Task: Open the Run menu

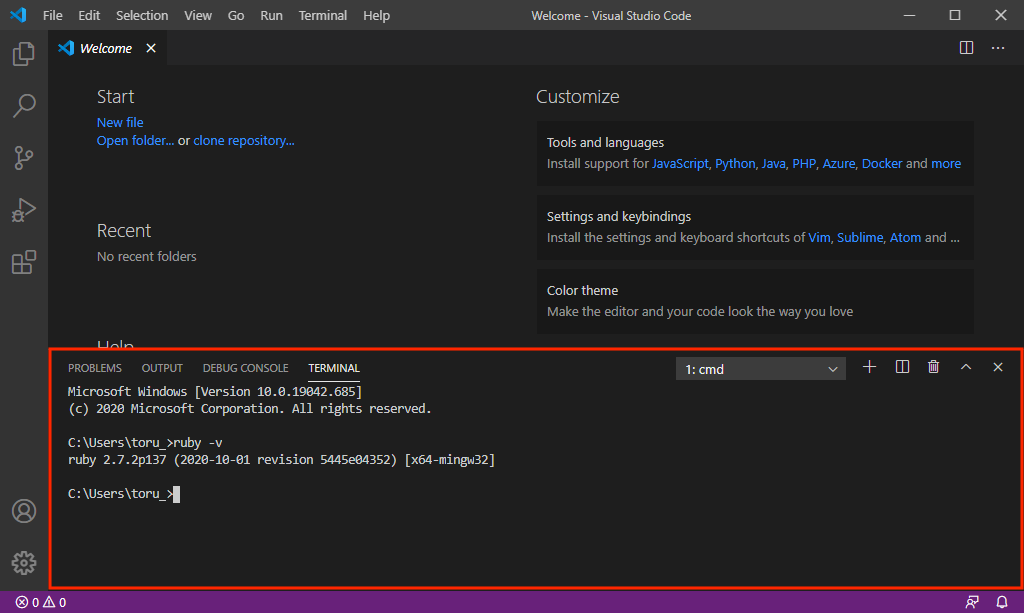Action: coord(272,16)
